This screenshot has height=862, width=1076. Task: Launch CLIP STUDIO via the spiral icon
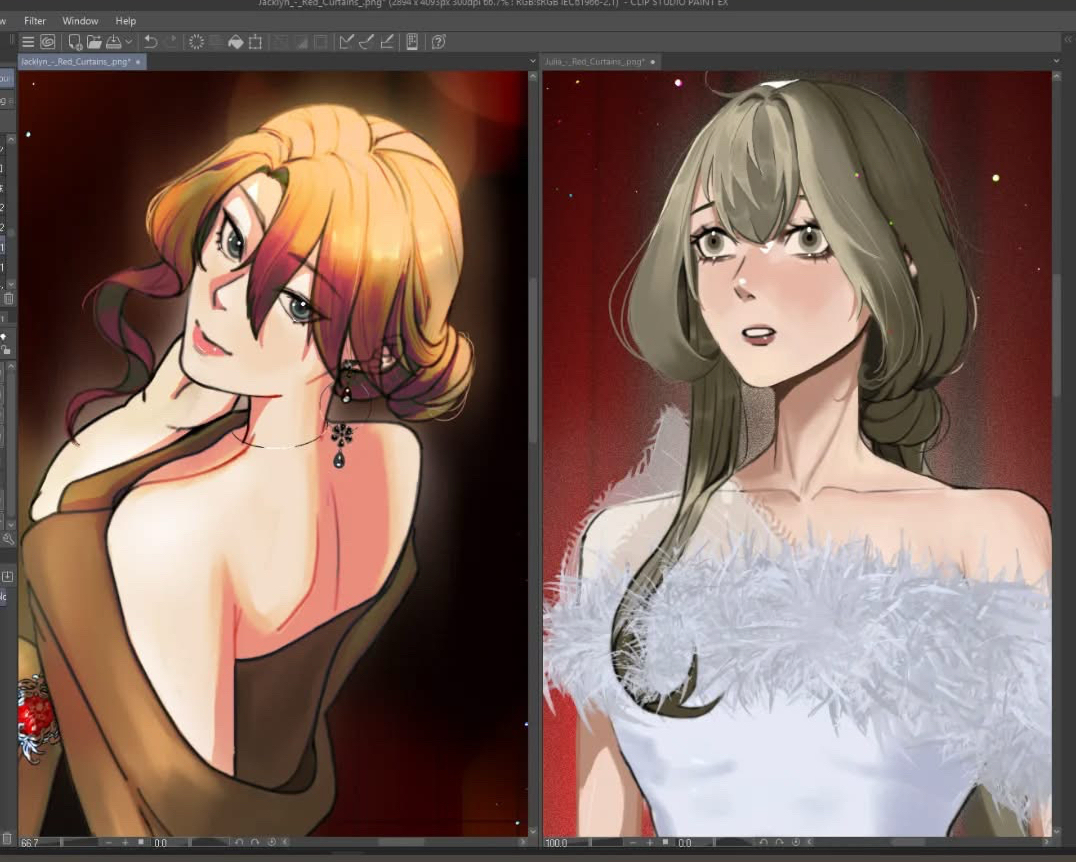47,42
